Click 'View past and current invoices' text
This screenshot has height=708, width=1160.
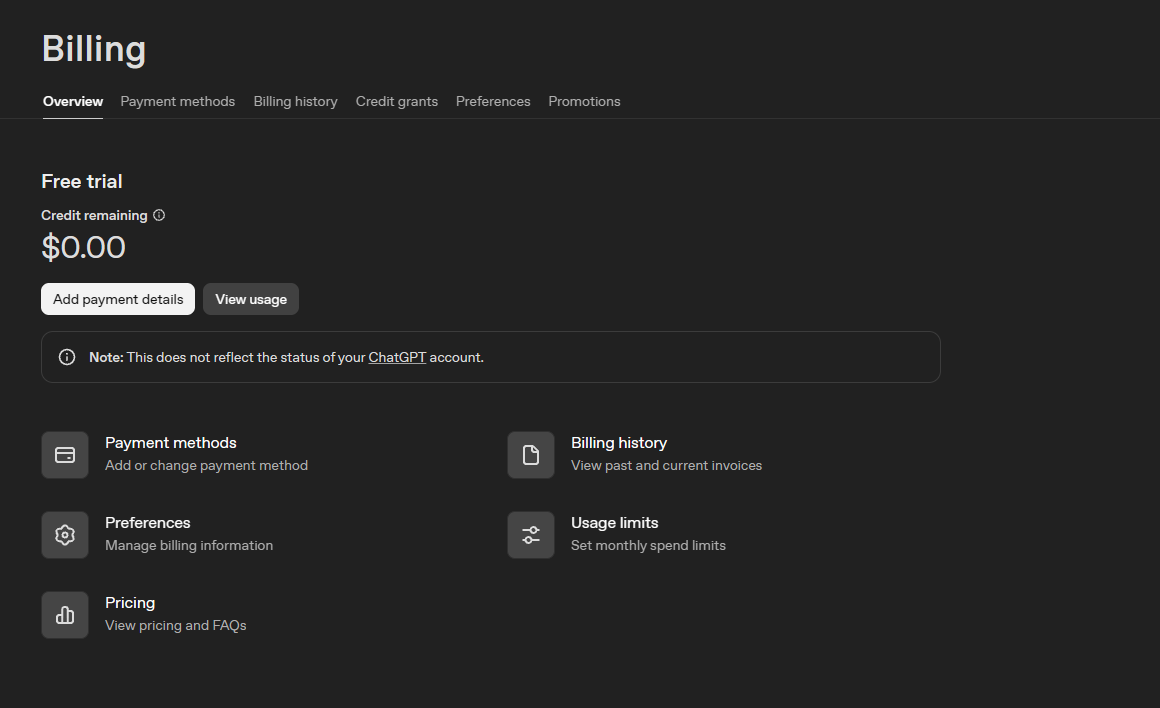pos(667,465)
